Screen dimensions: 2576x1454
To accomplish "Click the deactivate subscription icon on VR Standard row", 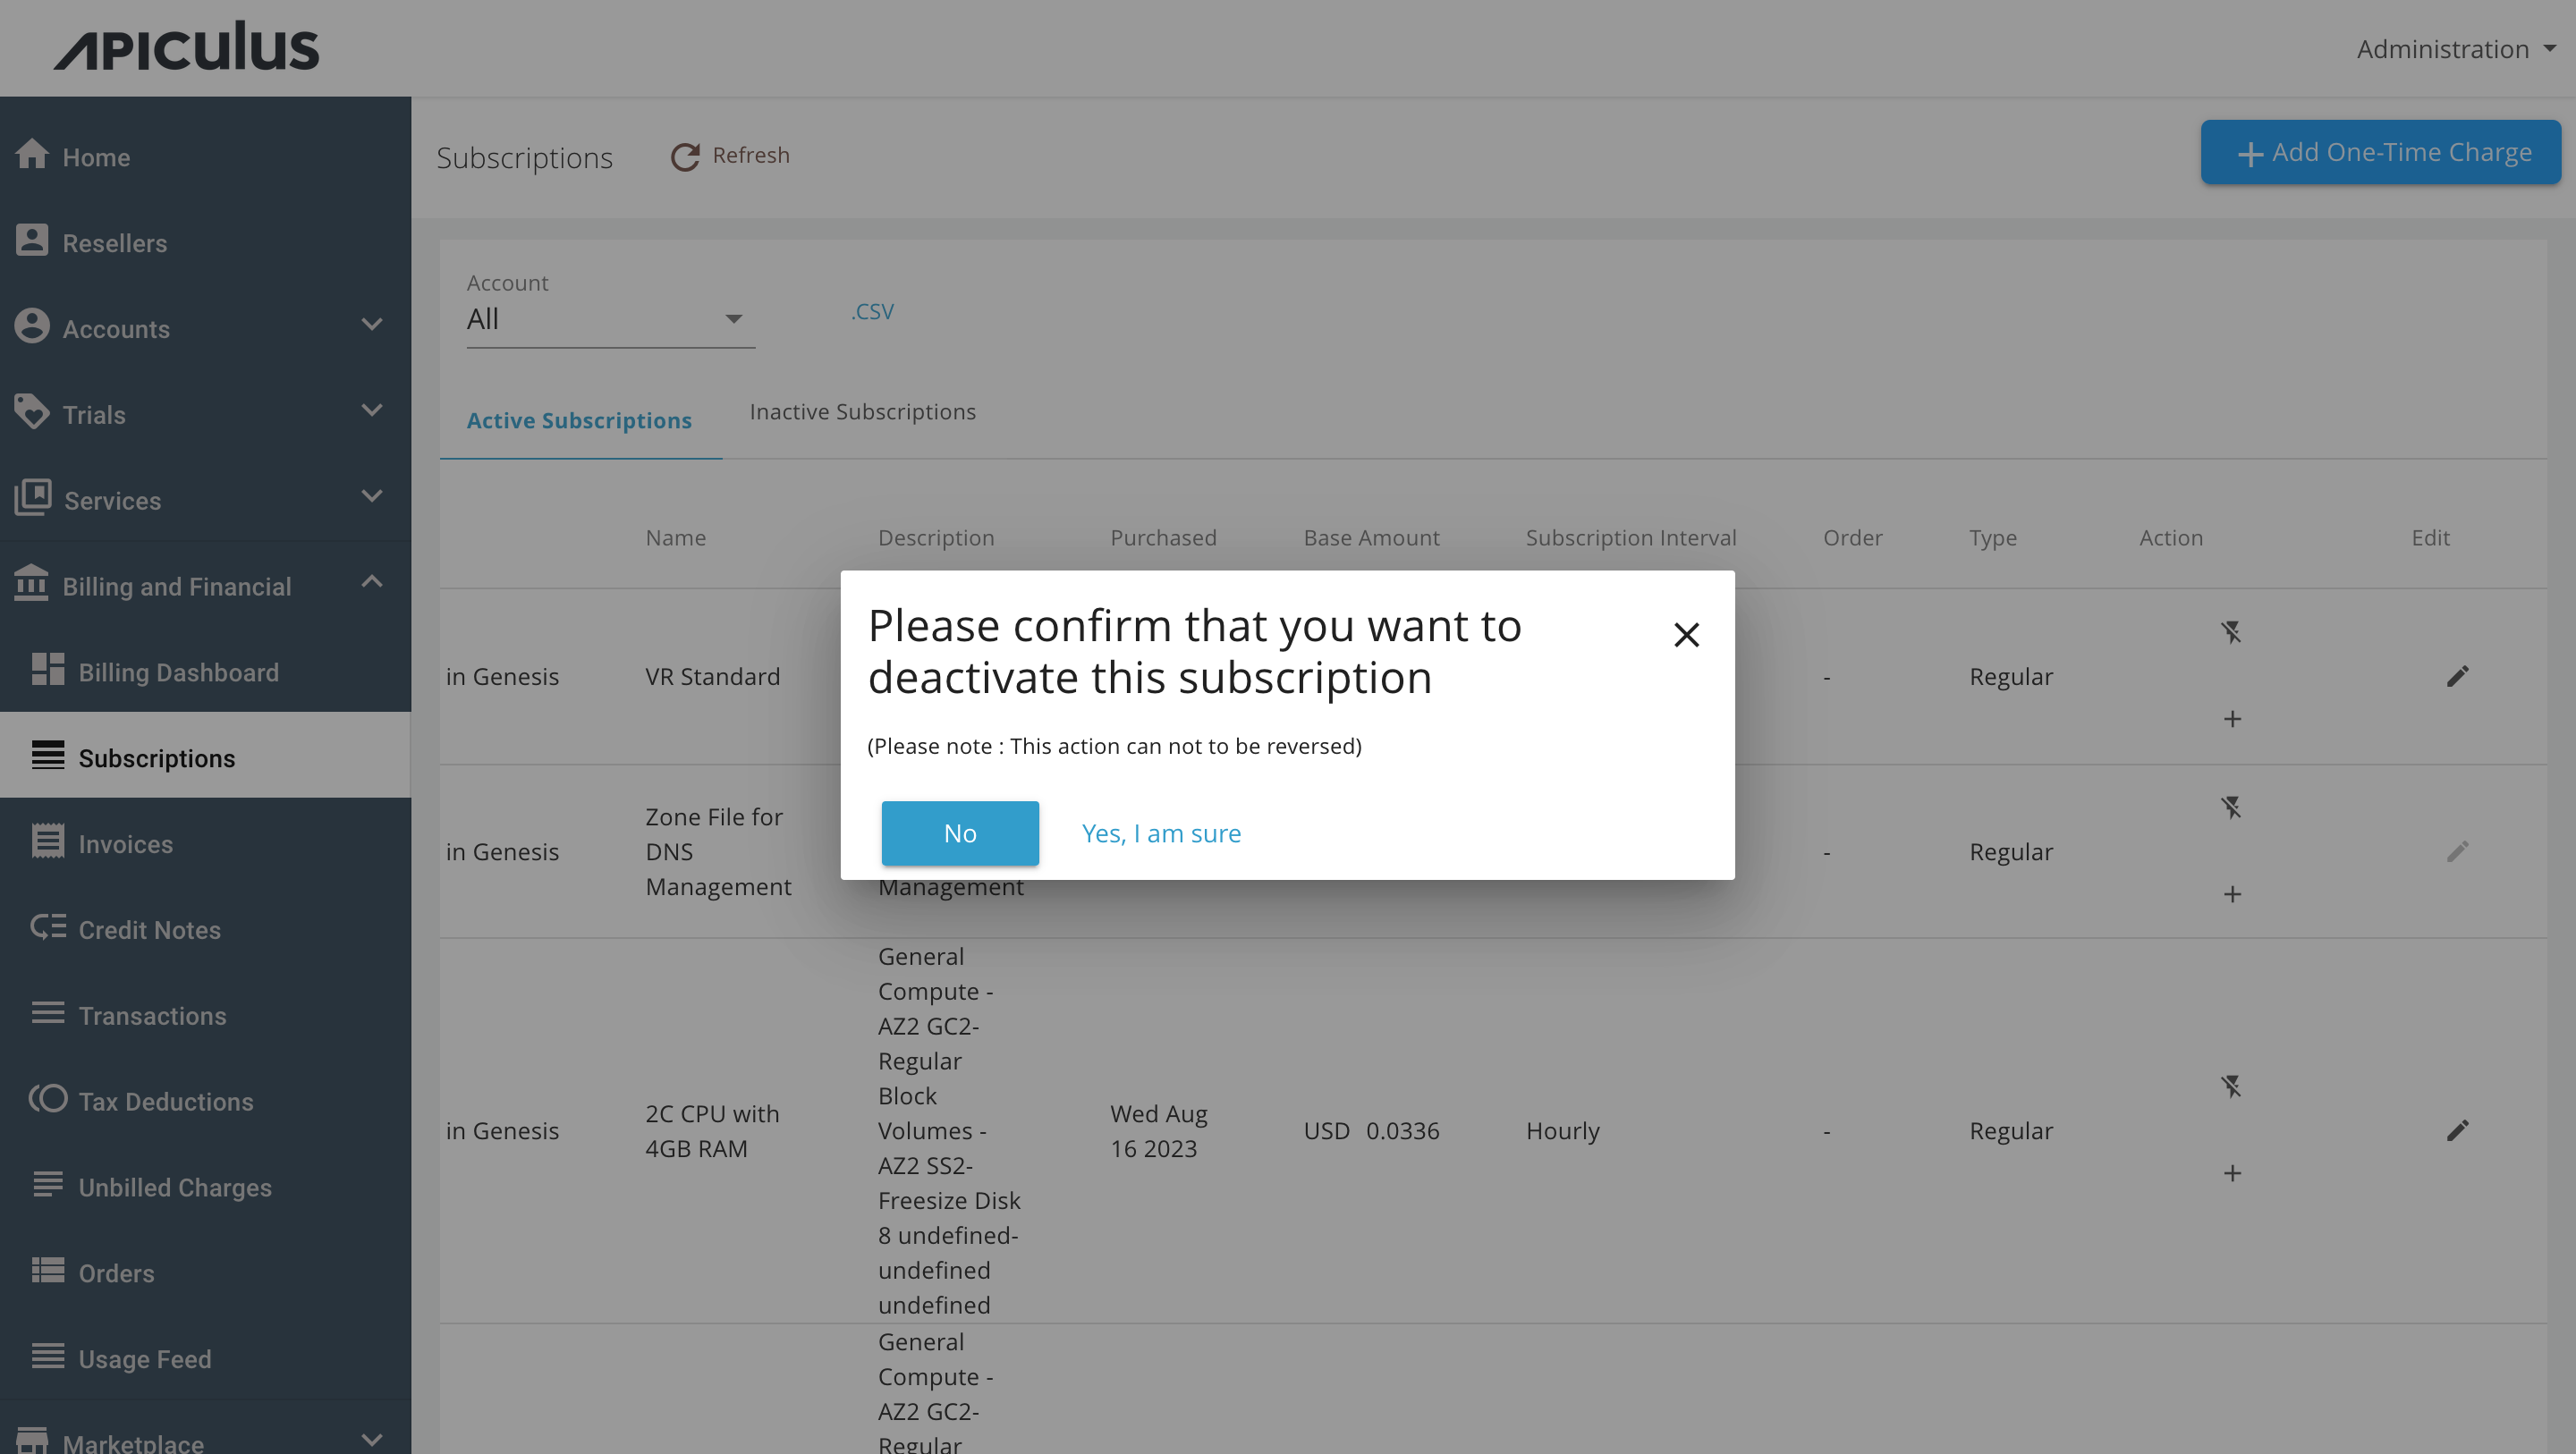I will [x=2231, y=633].
